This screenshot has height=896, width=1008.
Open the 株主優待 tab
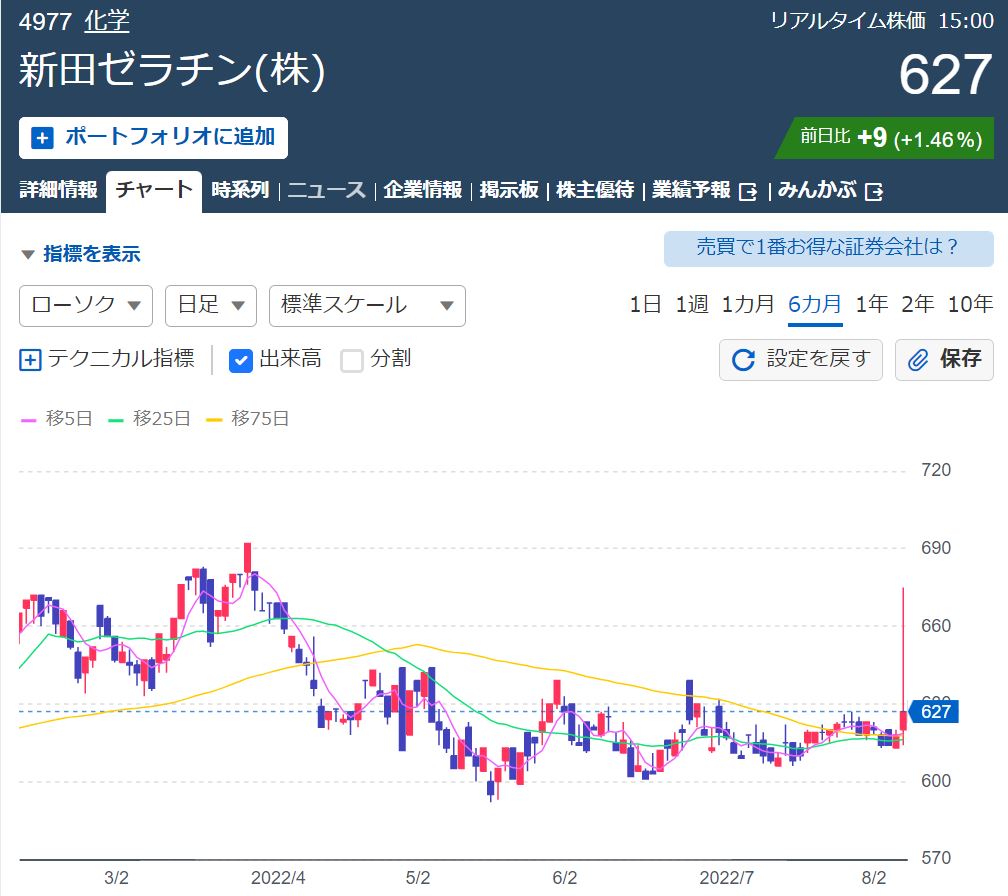tap(595, 190)
